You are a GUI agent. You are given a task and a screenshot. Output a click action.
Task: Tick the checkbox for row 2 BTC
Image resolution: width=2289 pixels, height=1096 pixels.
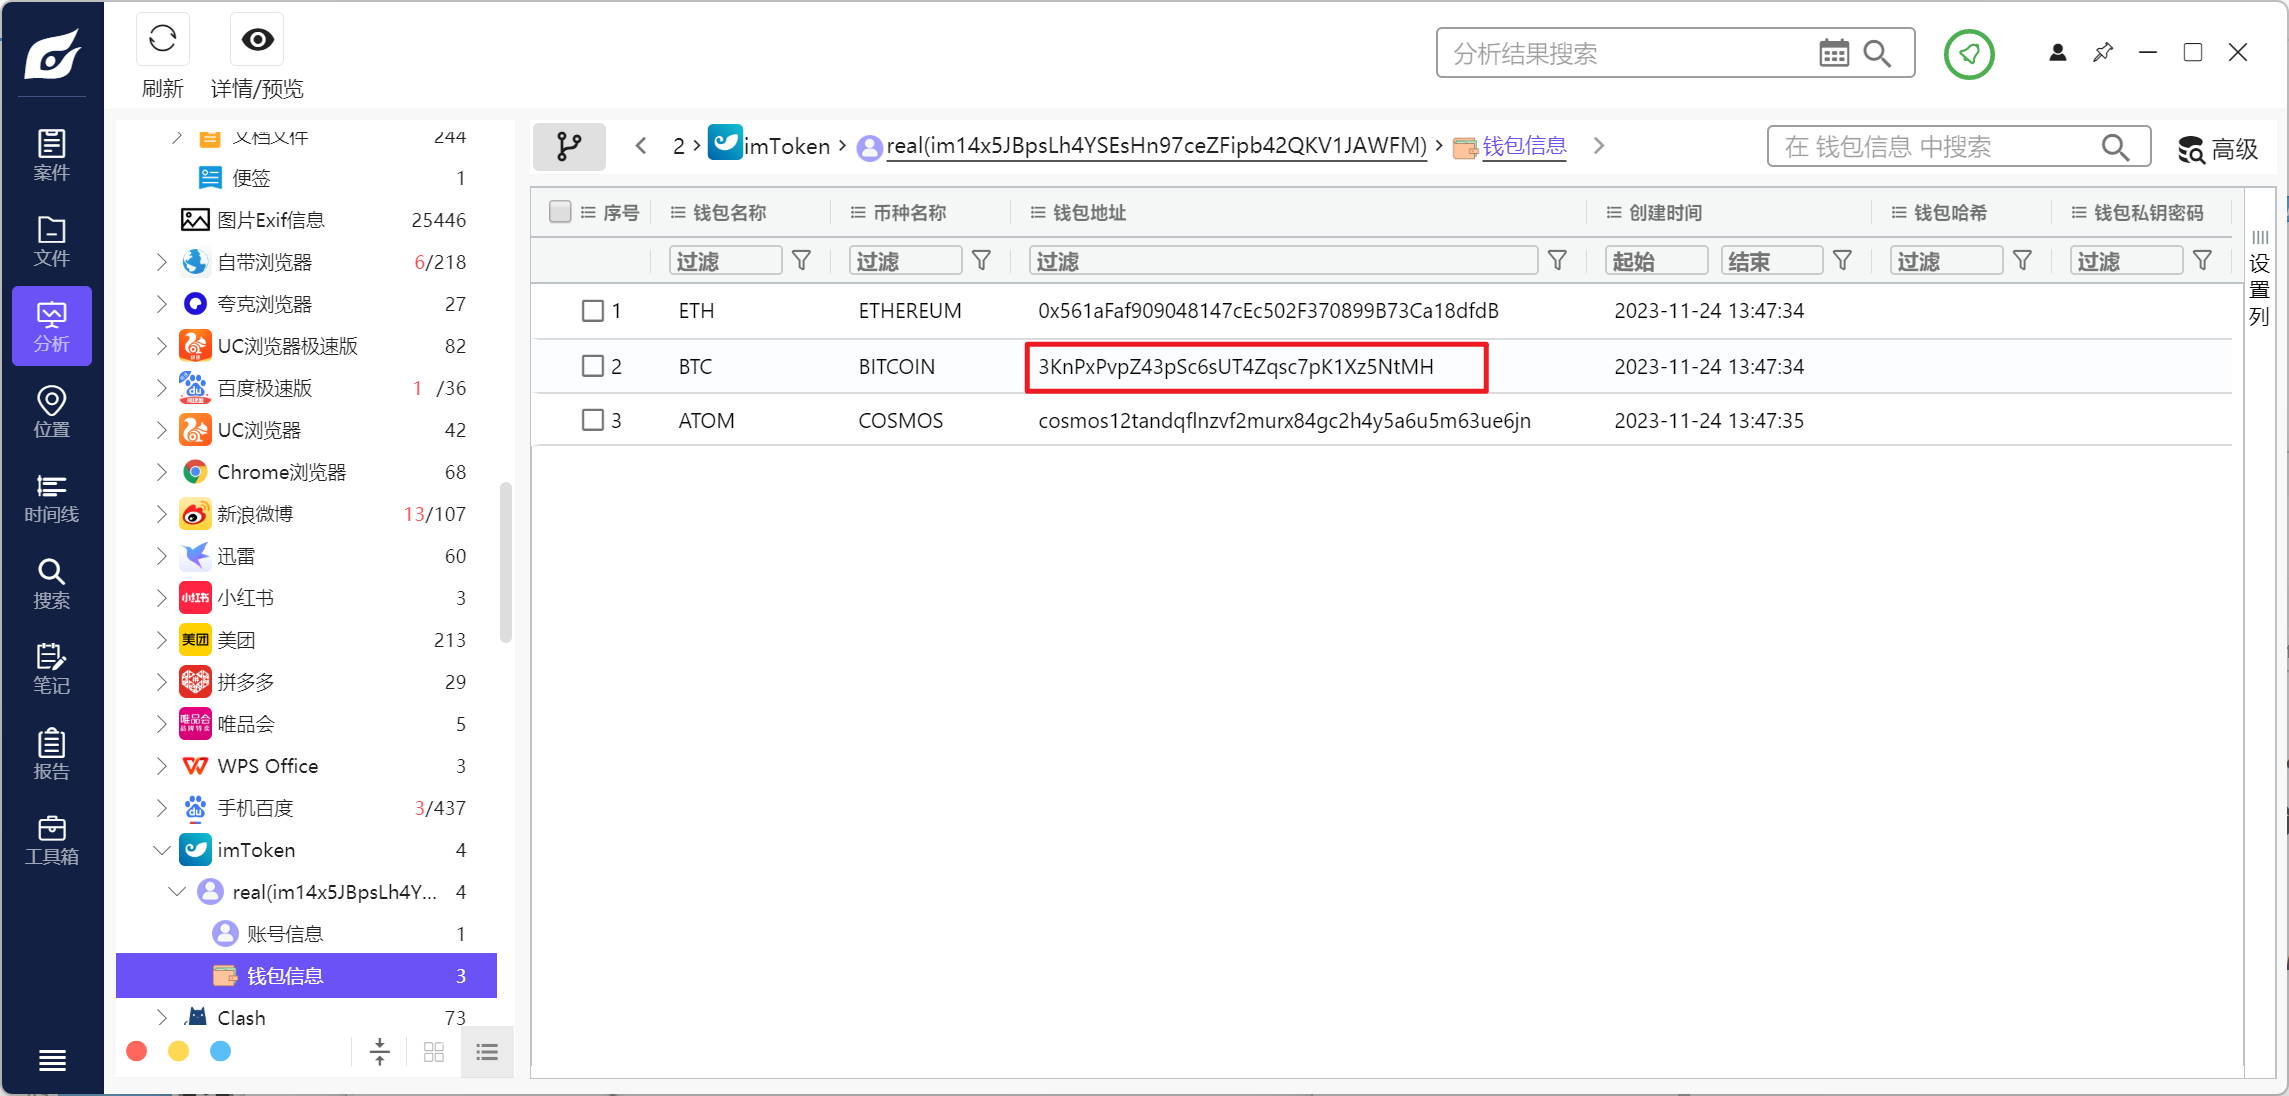pyautogui.click(x=593, y=366)
